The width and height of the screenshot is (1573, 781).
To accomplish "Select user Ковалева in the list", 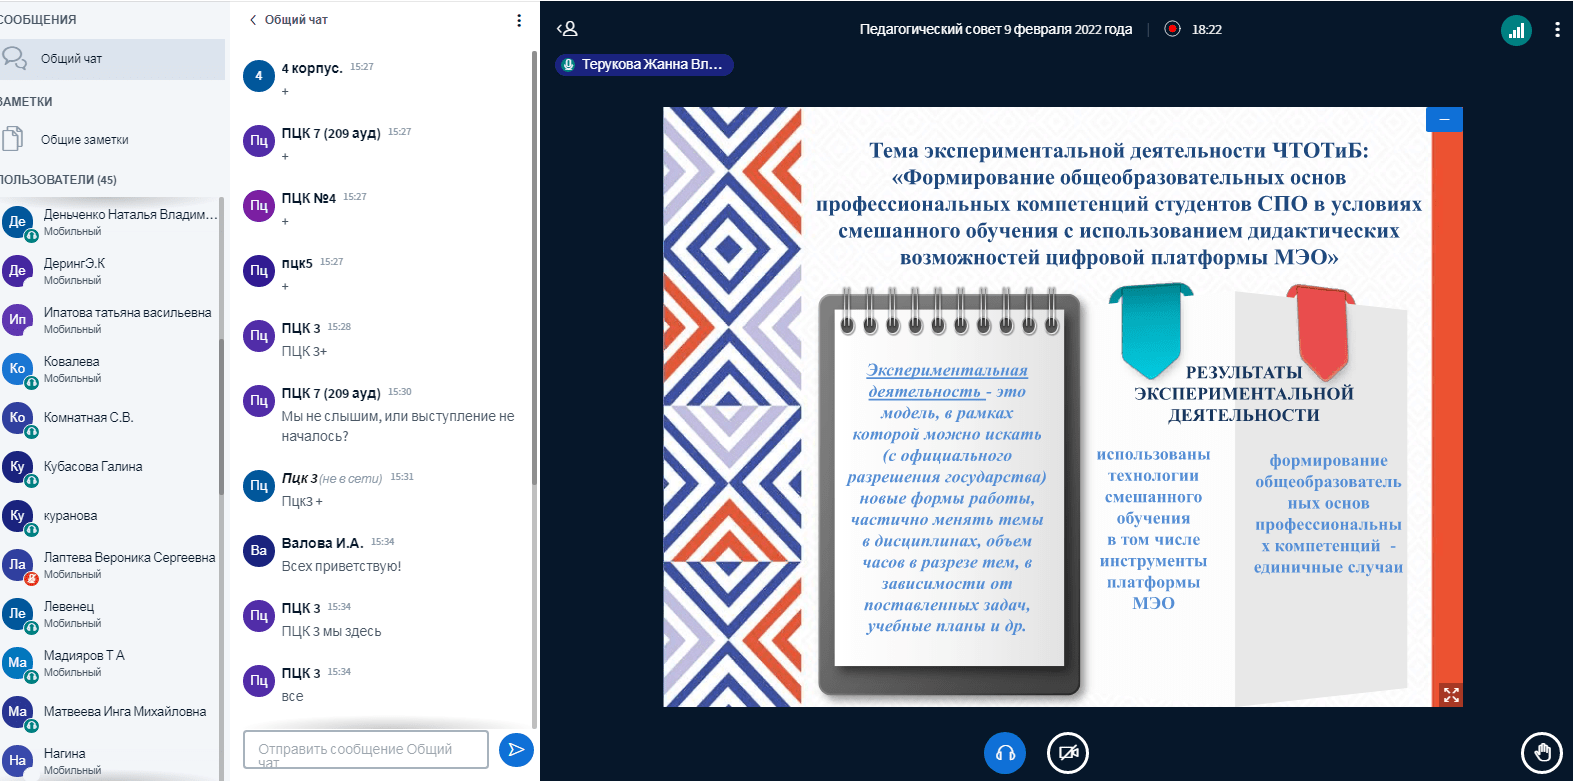I will (110, 369).
